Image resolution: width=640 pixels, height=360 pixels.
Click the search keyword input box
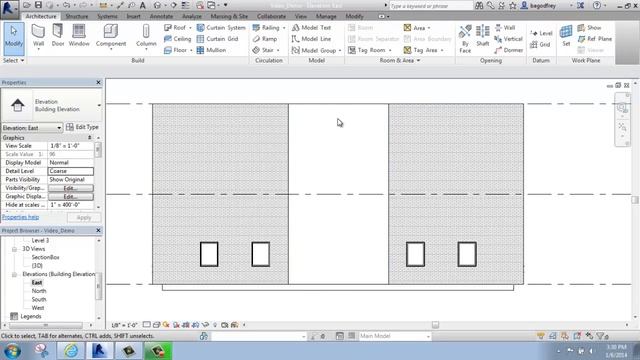[431, 6]
